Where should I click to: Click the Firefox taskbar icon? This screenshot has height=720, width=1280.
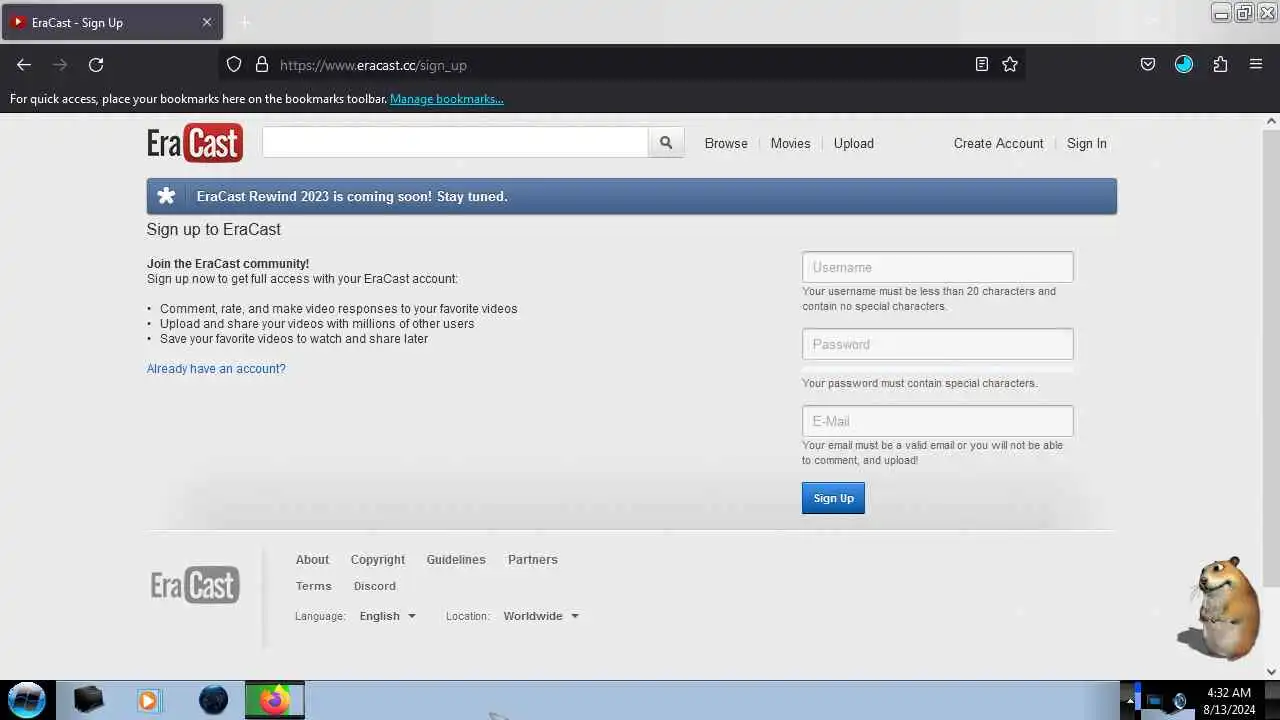point(274,700)
